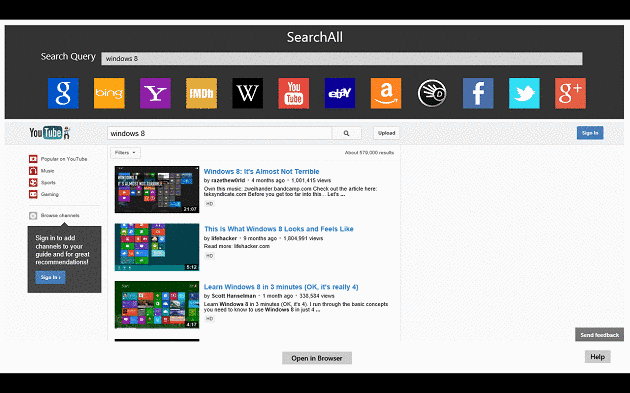Select the Amazon search icon
This screenshot has width=630, height=393.
[386, 93]
